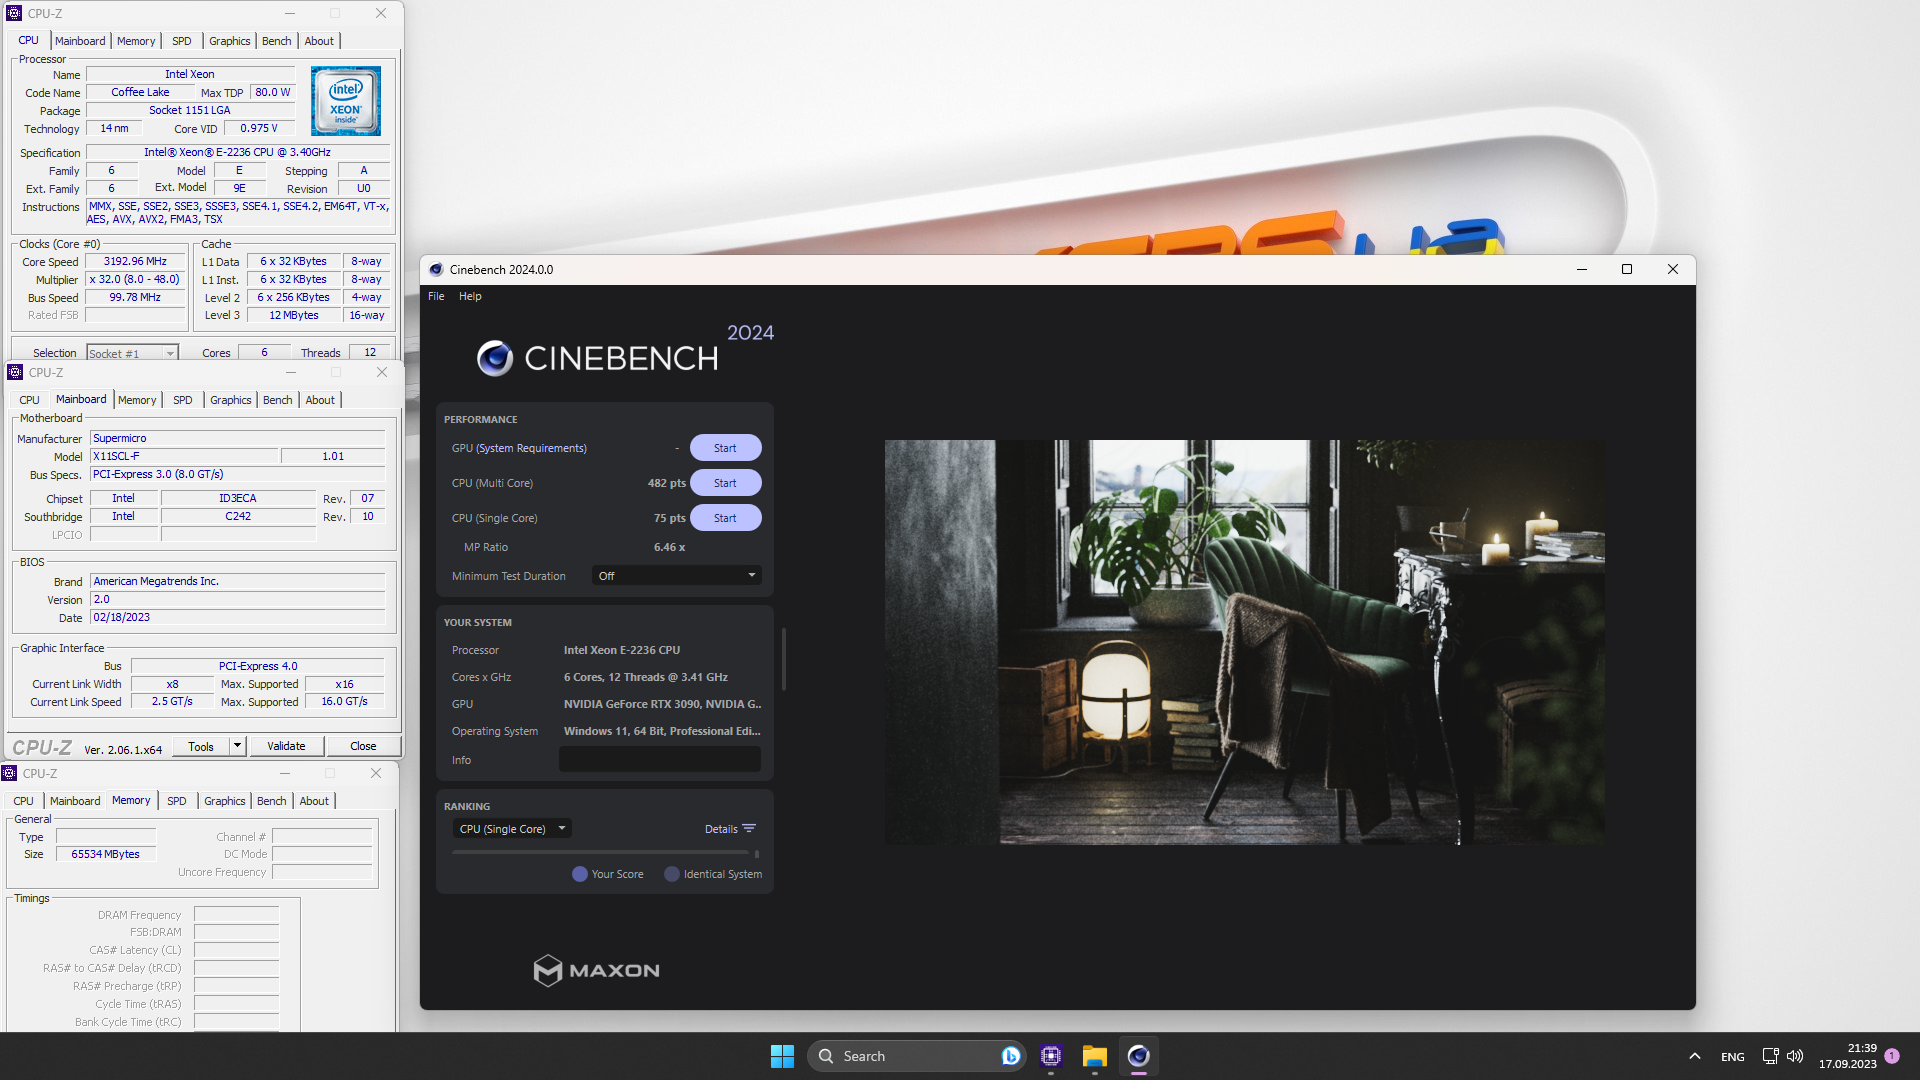
Task: Click the CPU-Z Memory window title icon
Action: 9,774
